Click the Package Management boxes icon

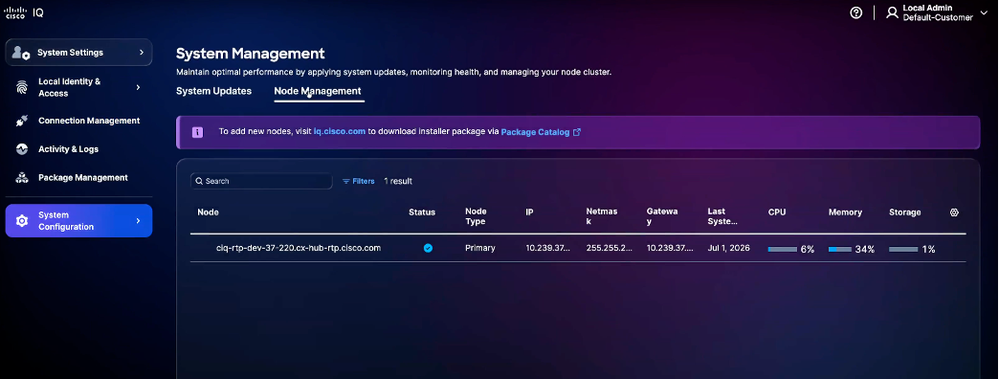pos(22,178)
